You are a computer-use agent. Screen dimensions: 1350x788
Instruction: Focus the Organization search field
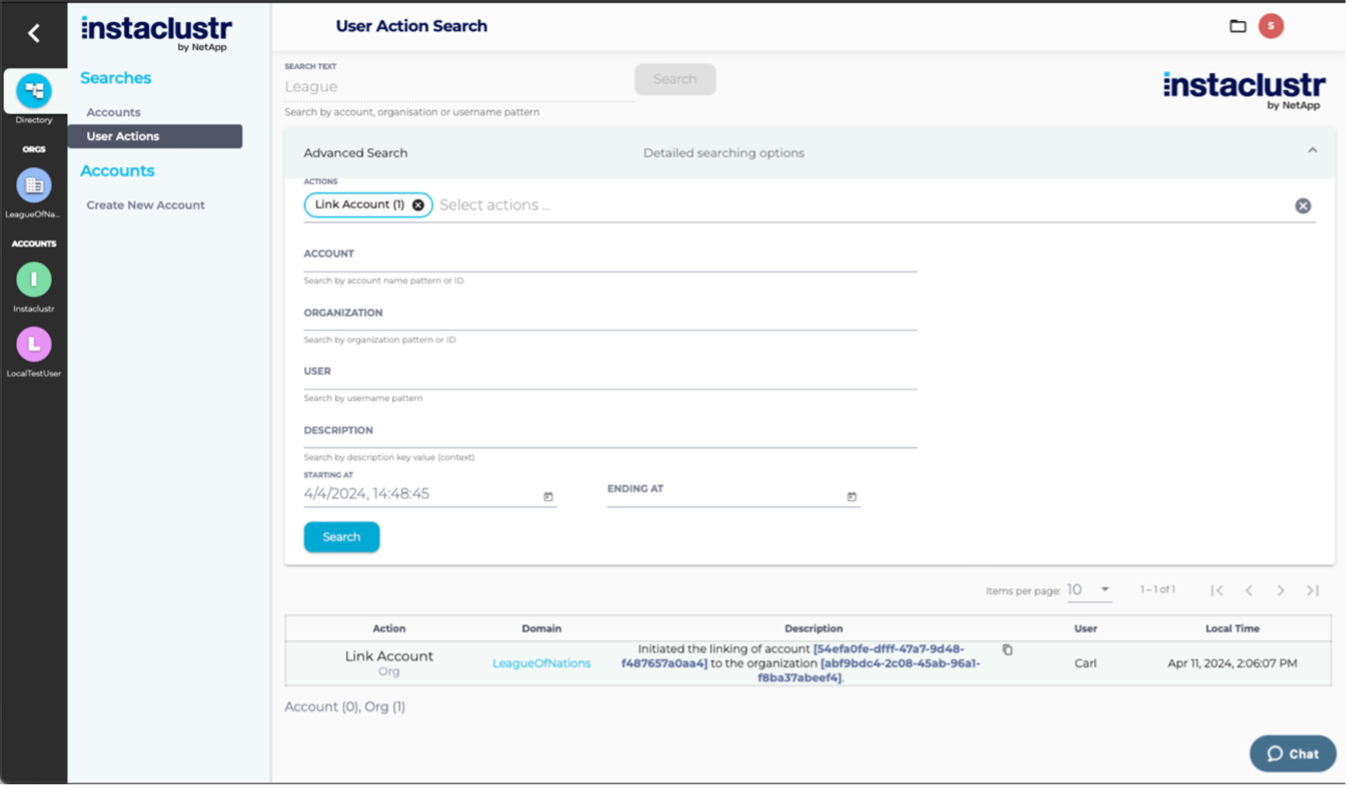pos(610,319)
